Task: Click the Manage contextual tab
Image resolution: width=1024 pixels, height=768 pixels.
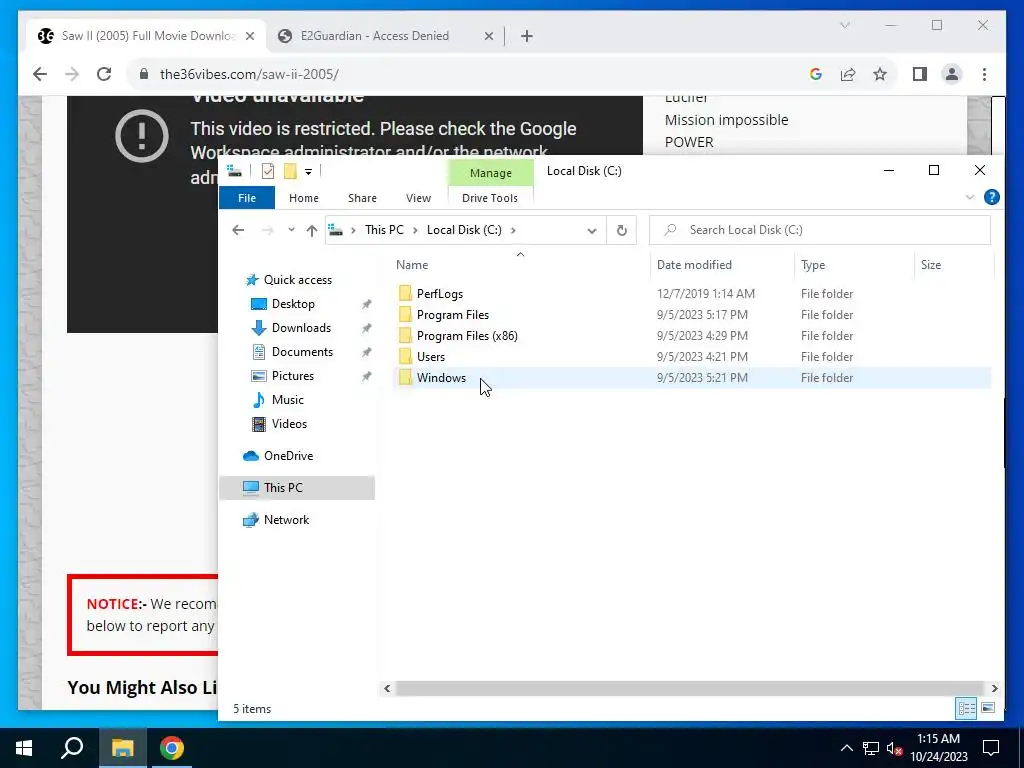Action: tap(490, 173)
